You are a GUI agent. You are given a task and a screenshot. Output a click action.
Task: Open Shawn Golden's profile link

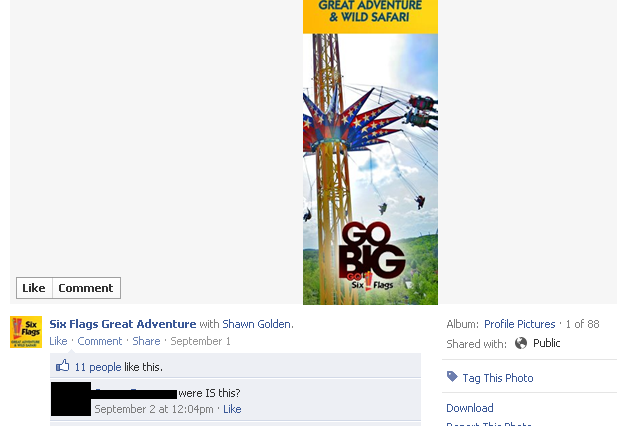[257, 324]
